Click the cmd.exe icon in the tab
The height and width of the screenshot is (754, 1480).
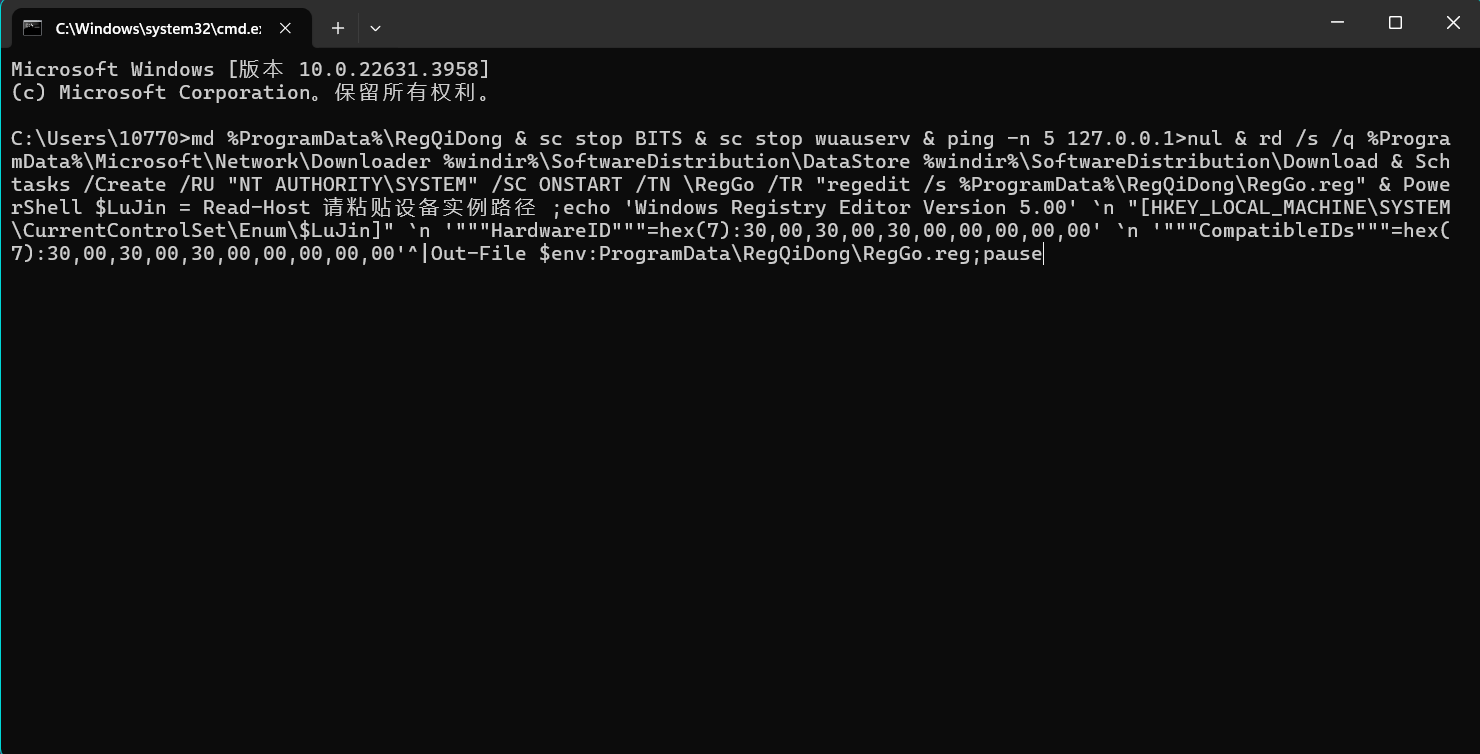point(33,28)
